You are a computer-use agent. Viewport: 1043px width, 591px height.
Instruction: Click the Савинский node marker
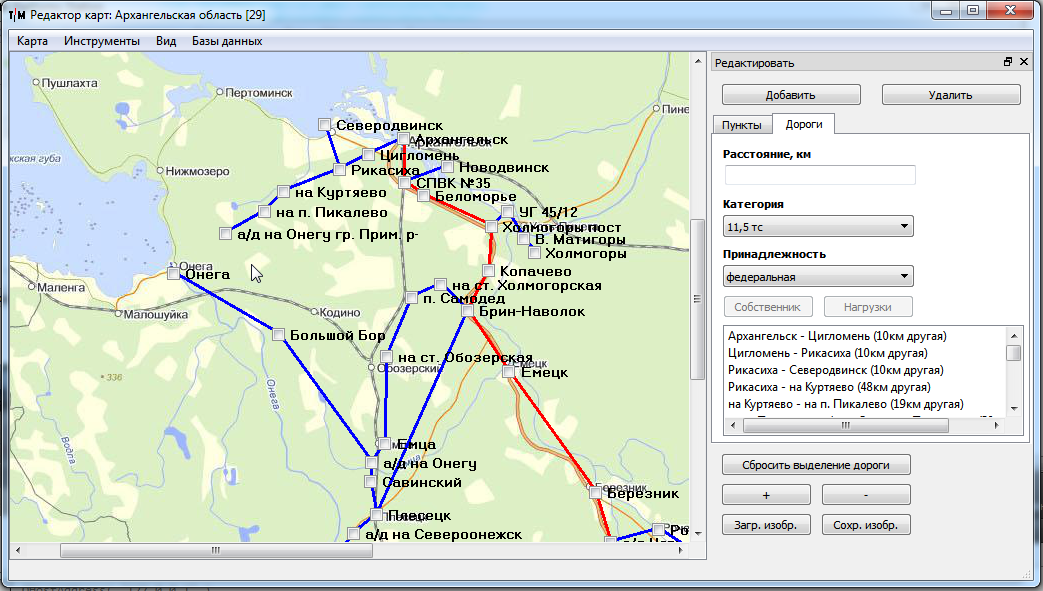(370, 481)
